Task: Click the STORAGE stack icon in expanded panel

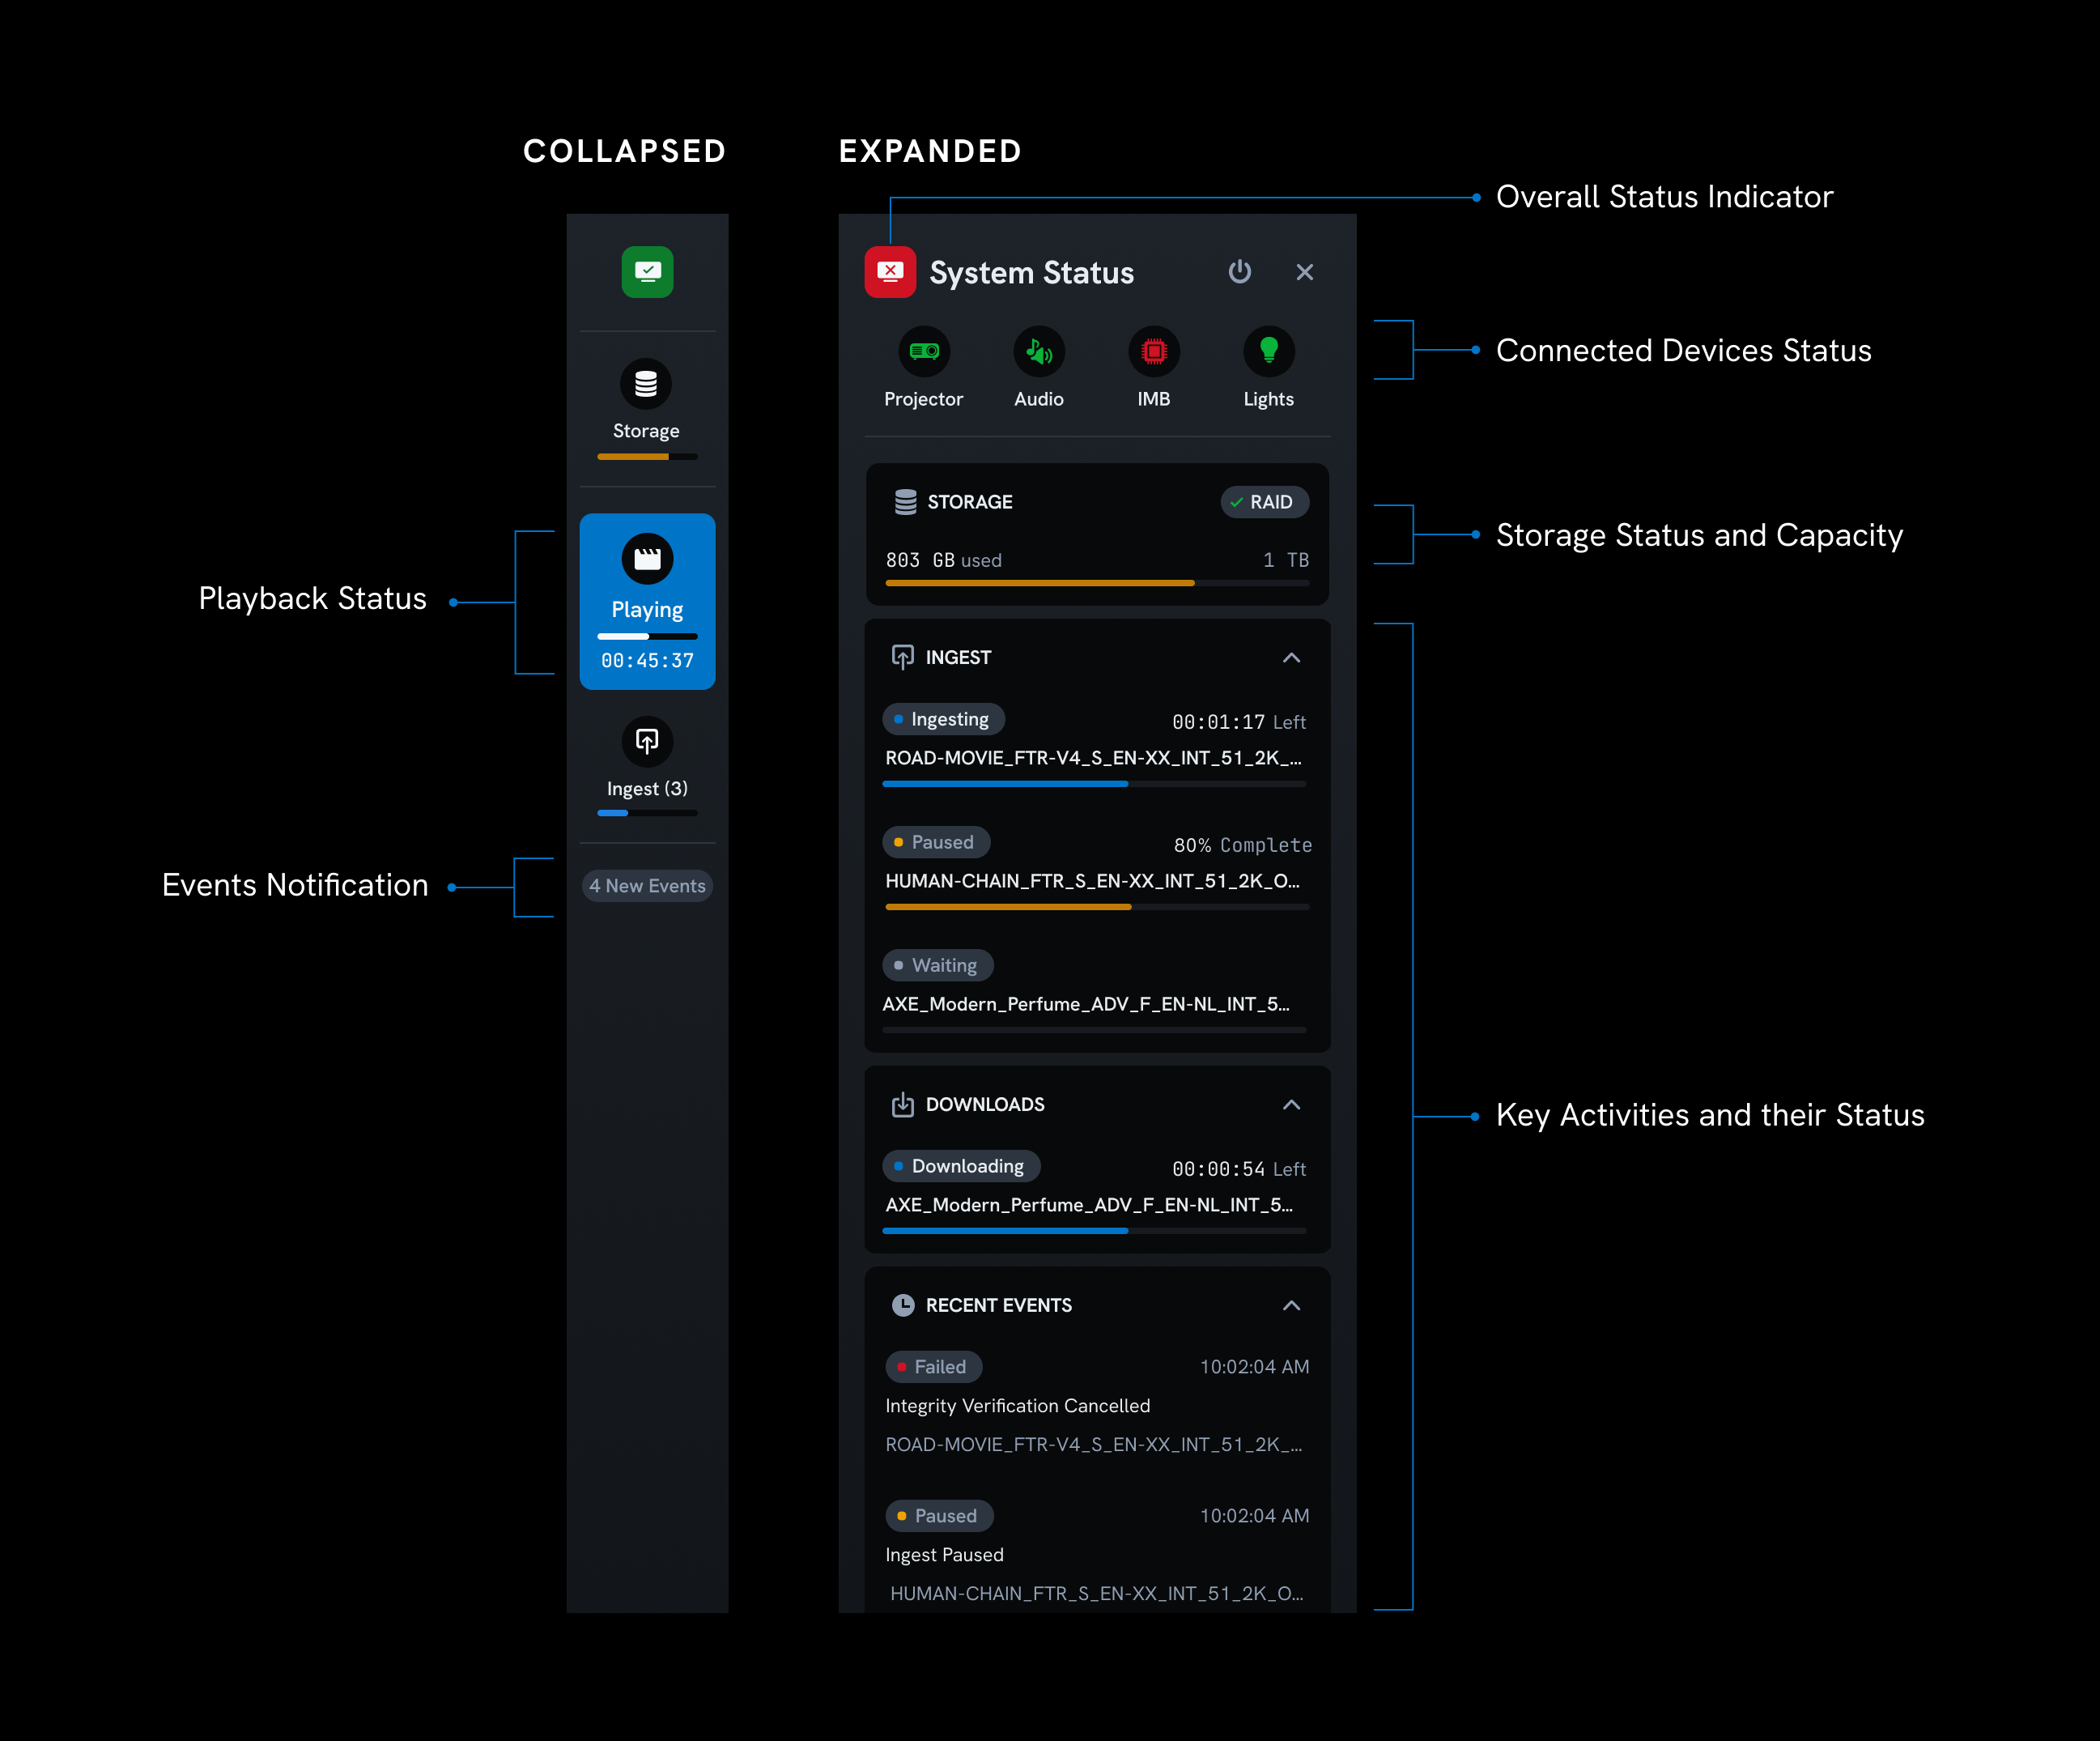Action: (905, 502)
